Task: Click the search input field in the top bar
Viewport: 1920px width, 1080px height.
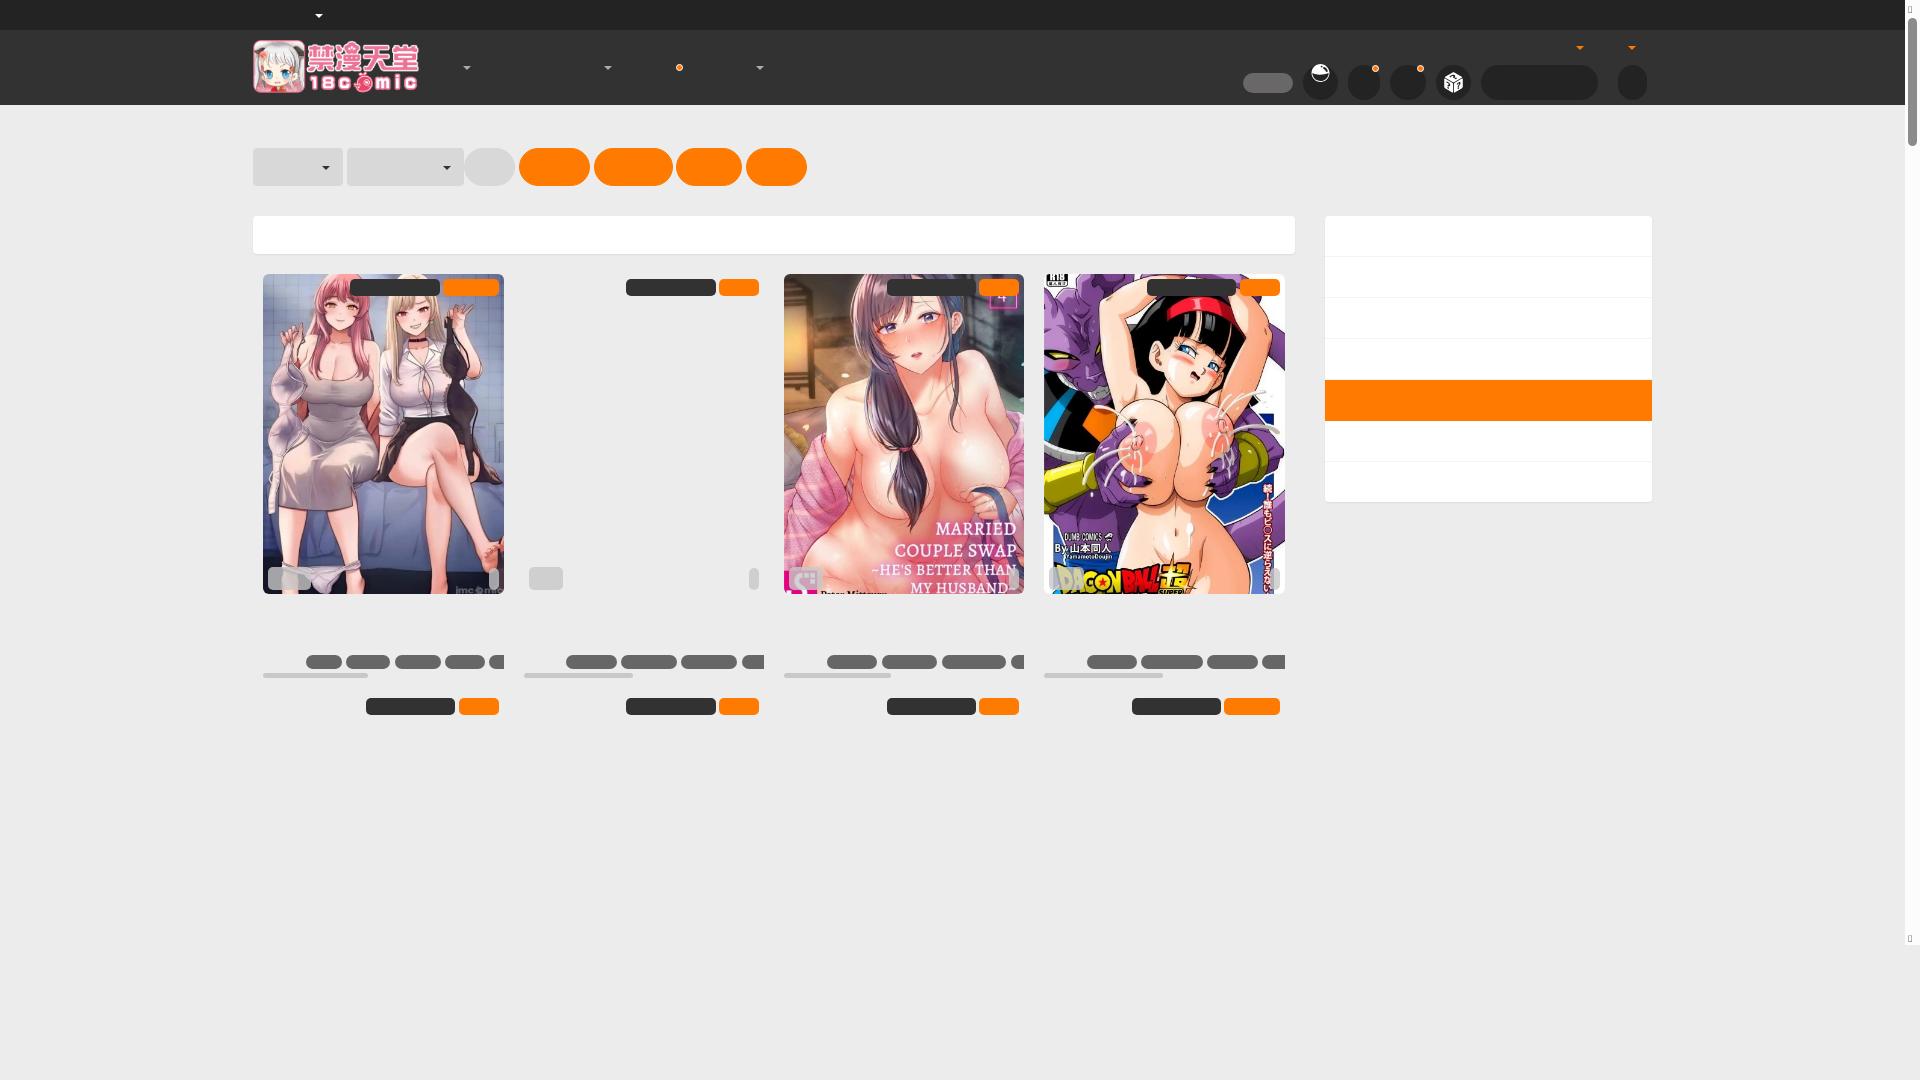Action: click(1538, 82)
